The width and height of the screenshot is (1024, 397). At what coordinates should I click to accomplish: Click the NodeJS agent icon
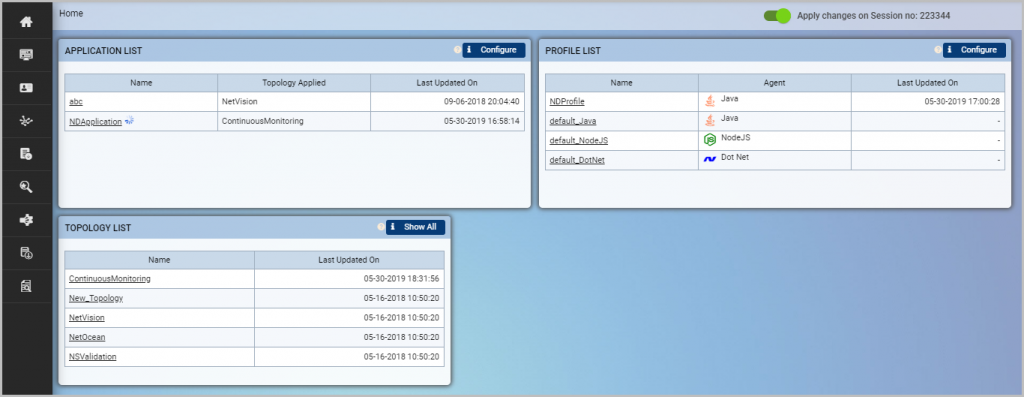710,139
